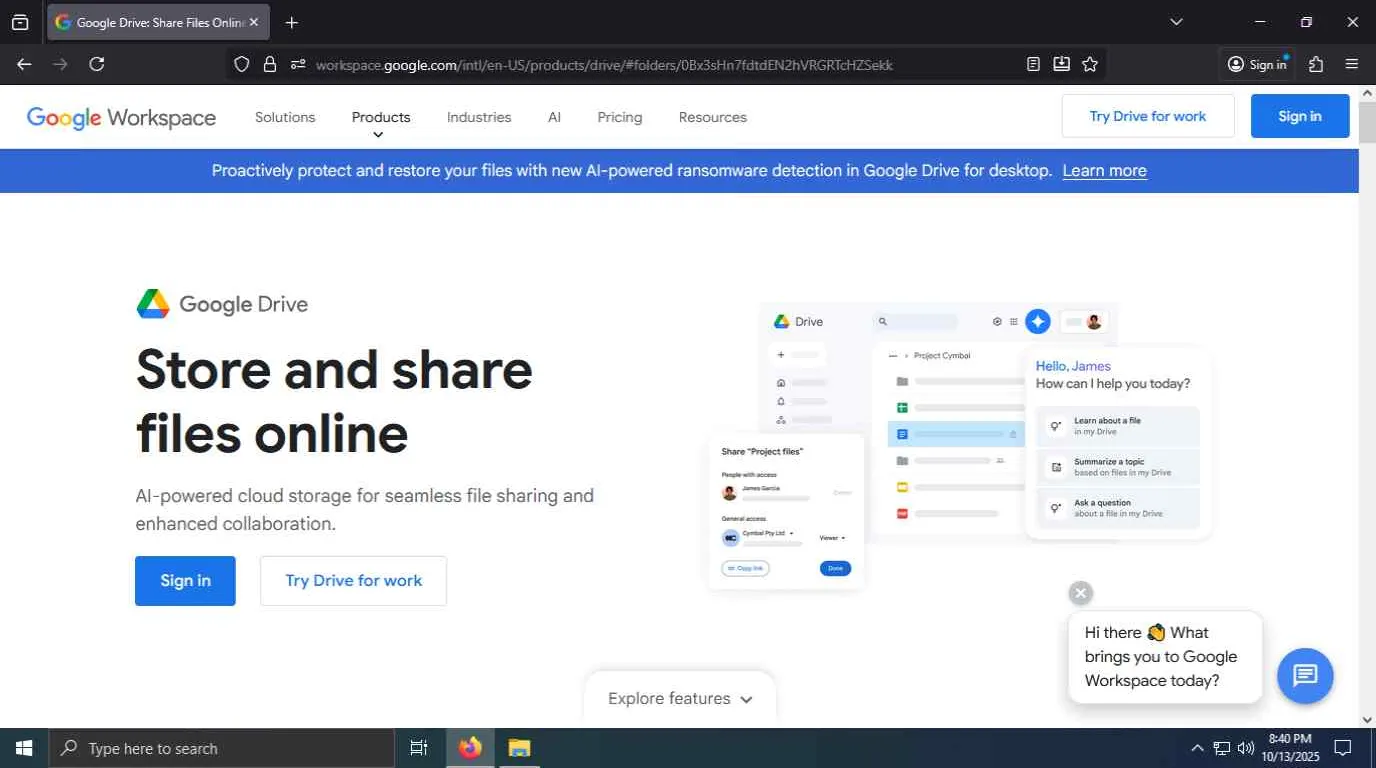1376x768 pixels.
Task: Open the Resources menu
Action: (713, 117)
